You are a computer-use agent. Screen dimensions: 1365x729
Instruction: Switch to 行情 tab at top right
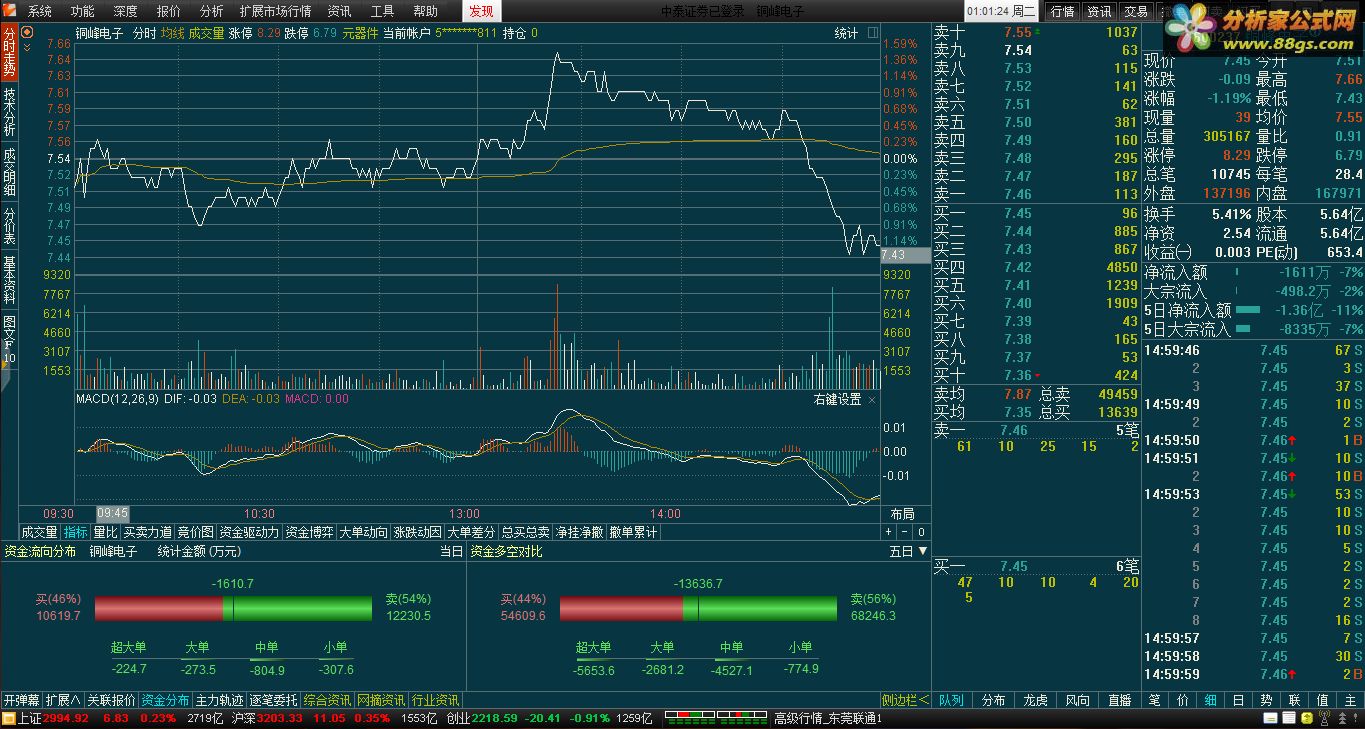[x=1062, y=11]
